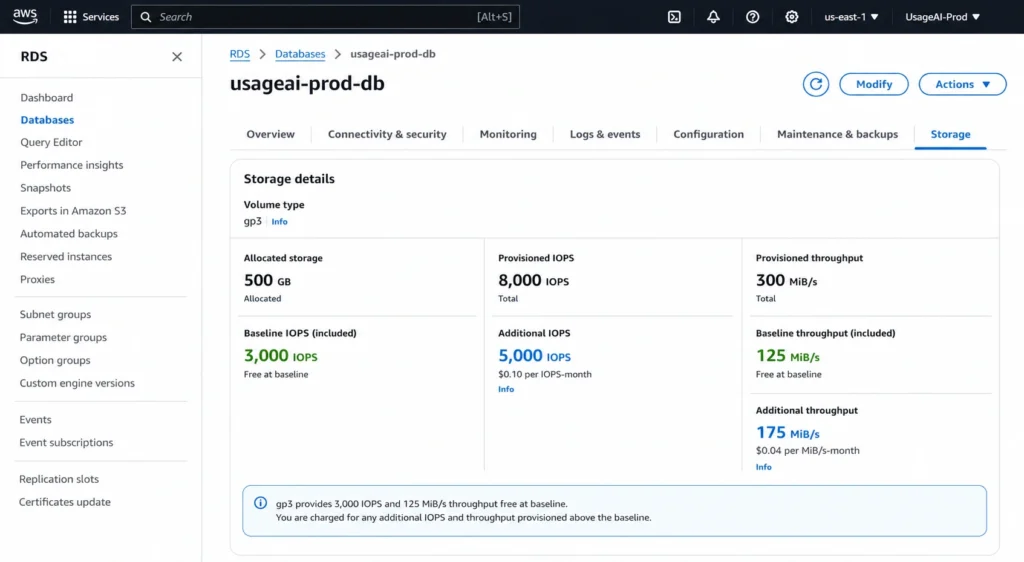
Task: Click the 3,000 IOPS baseline value
Action: [280, 356]
